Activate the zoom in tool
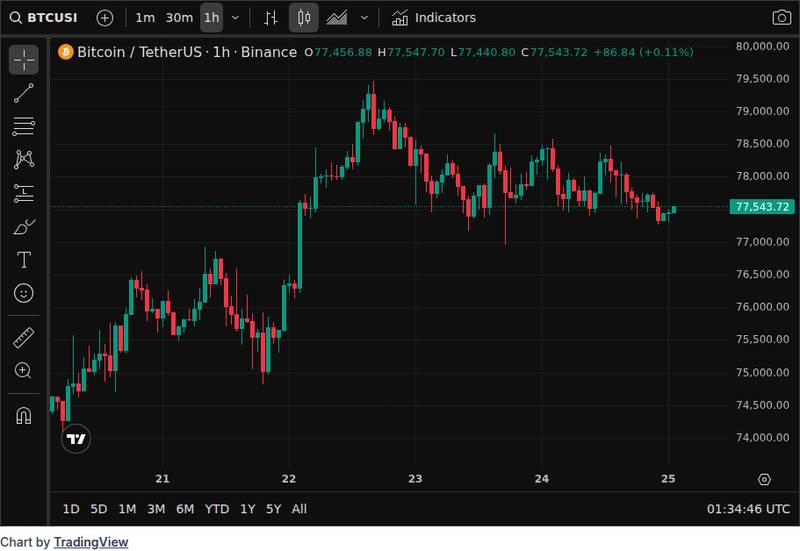The width and height of the screenshot is (800, 551). click(23, 371)
